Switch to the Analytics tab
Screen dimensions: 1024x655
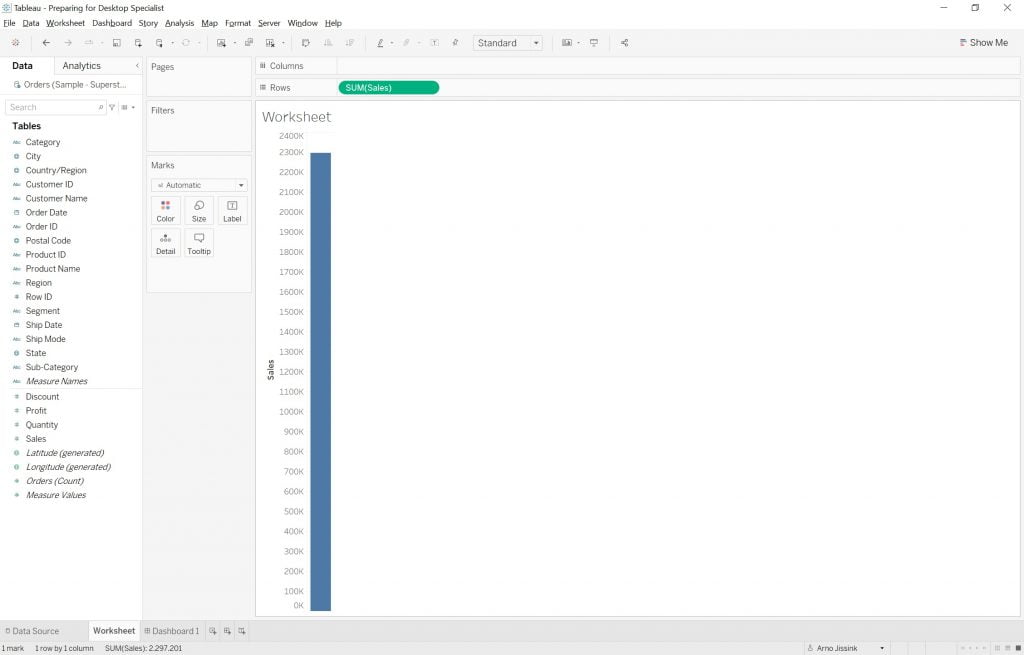point(81,66)
